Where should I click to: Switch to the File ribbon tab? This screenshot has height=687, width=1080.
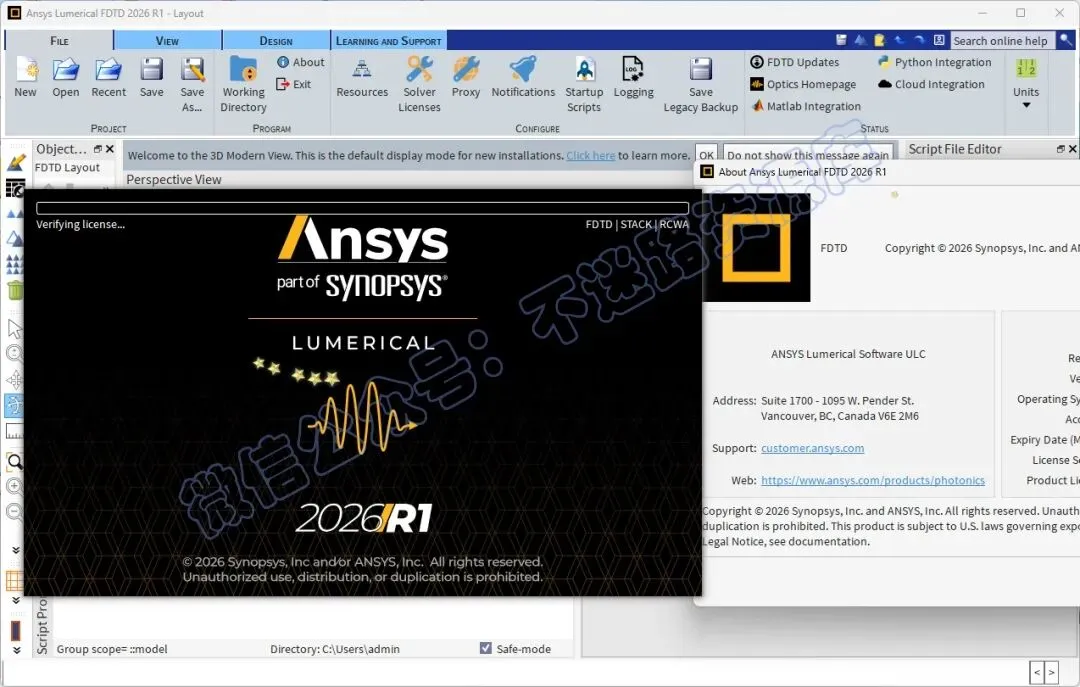pos(59,41)
